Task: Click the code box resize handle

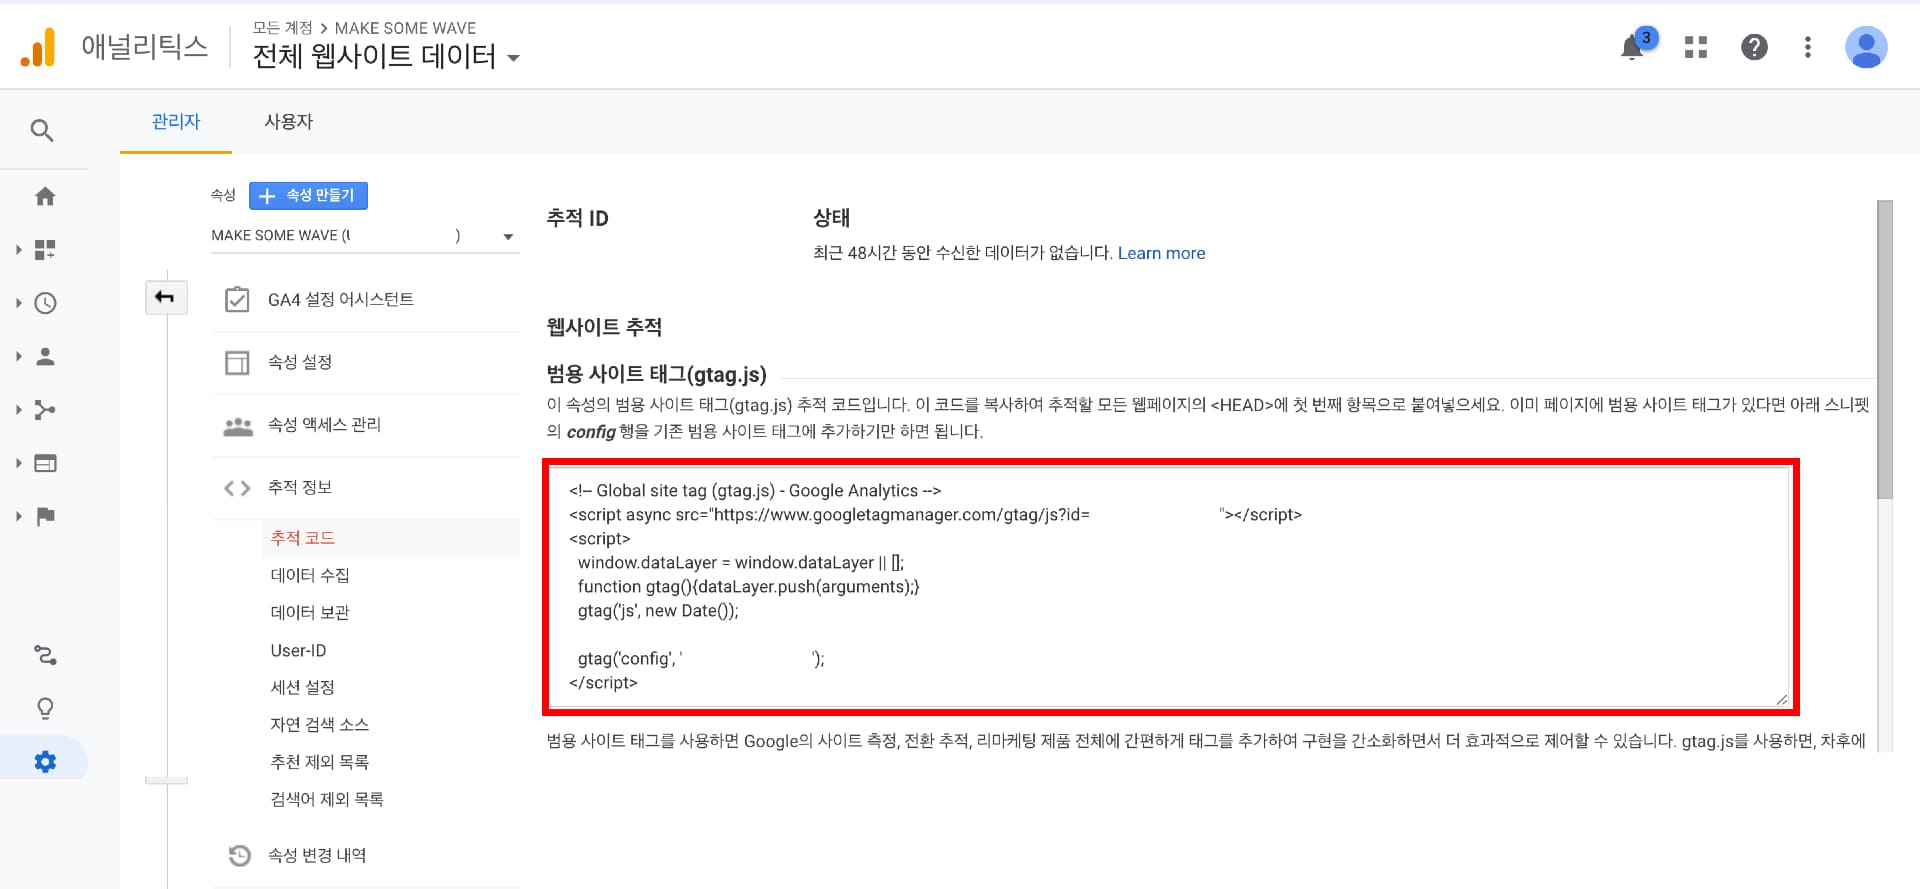Action: (1781, 699)
